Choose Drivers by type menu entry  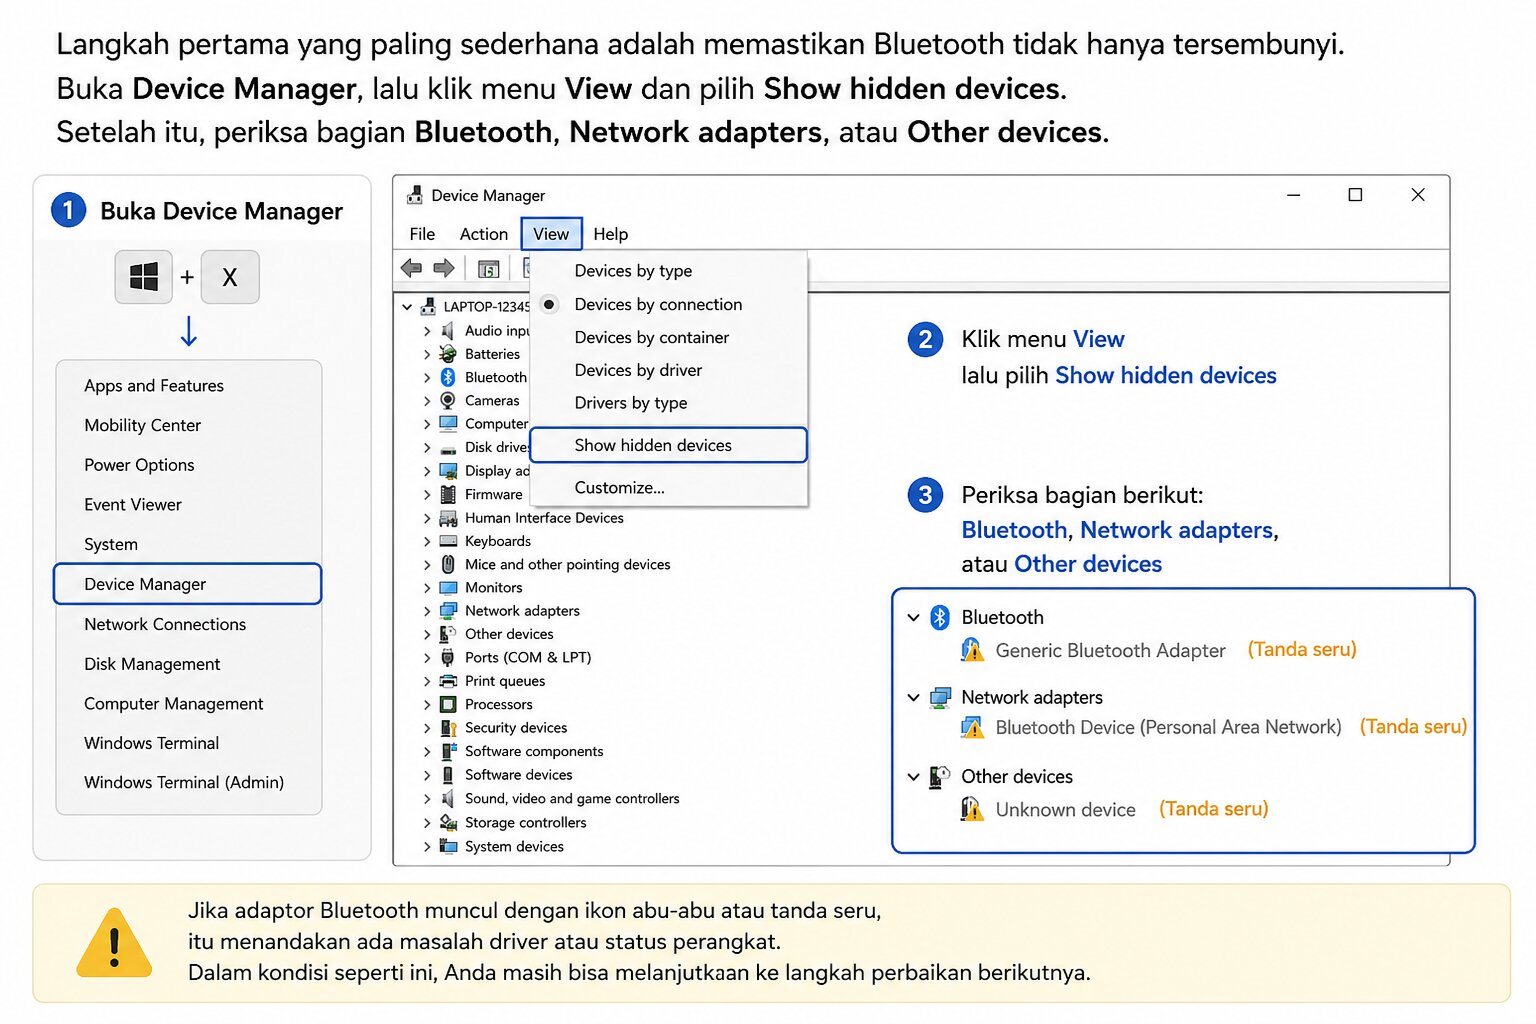(x=668, y=403)
